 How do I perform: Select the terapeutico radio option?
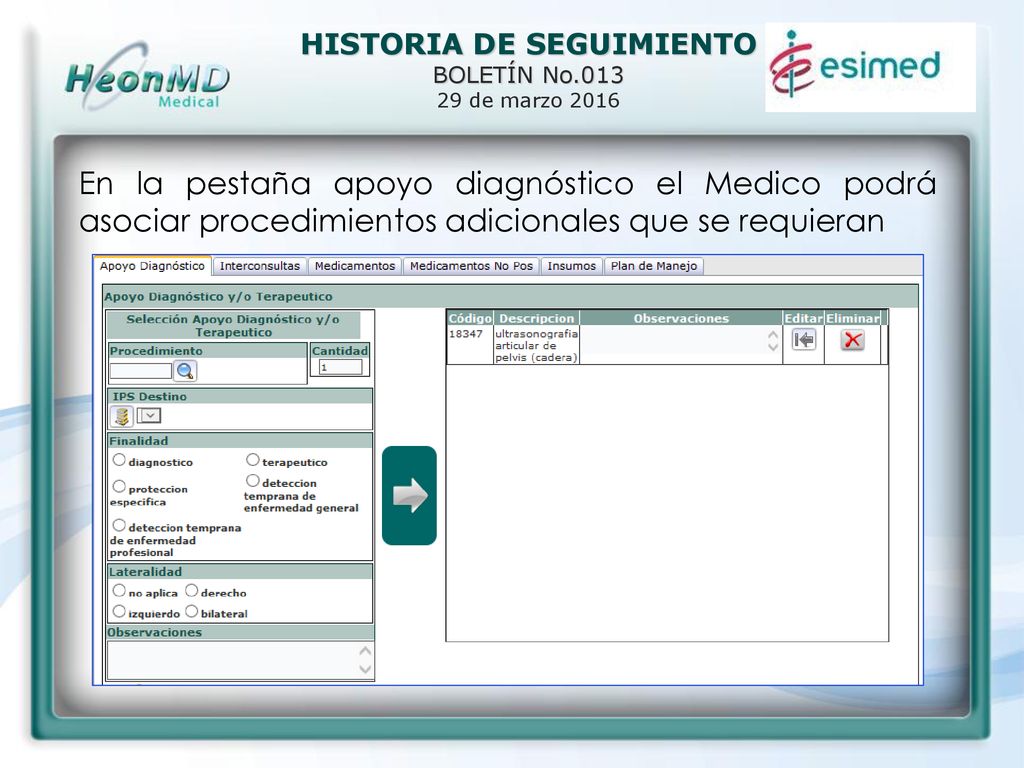(x=253, y=460)
